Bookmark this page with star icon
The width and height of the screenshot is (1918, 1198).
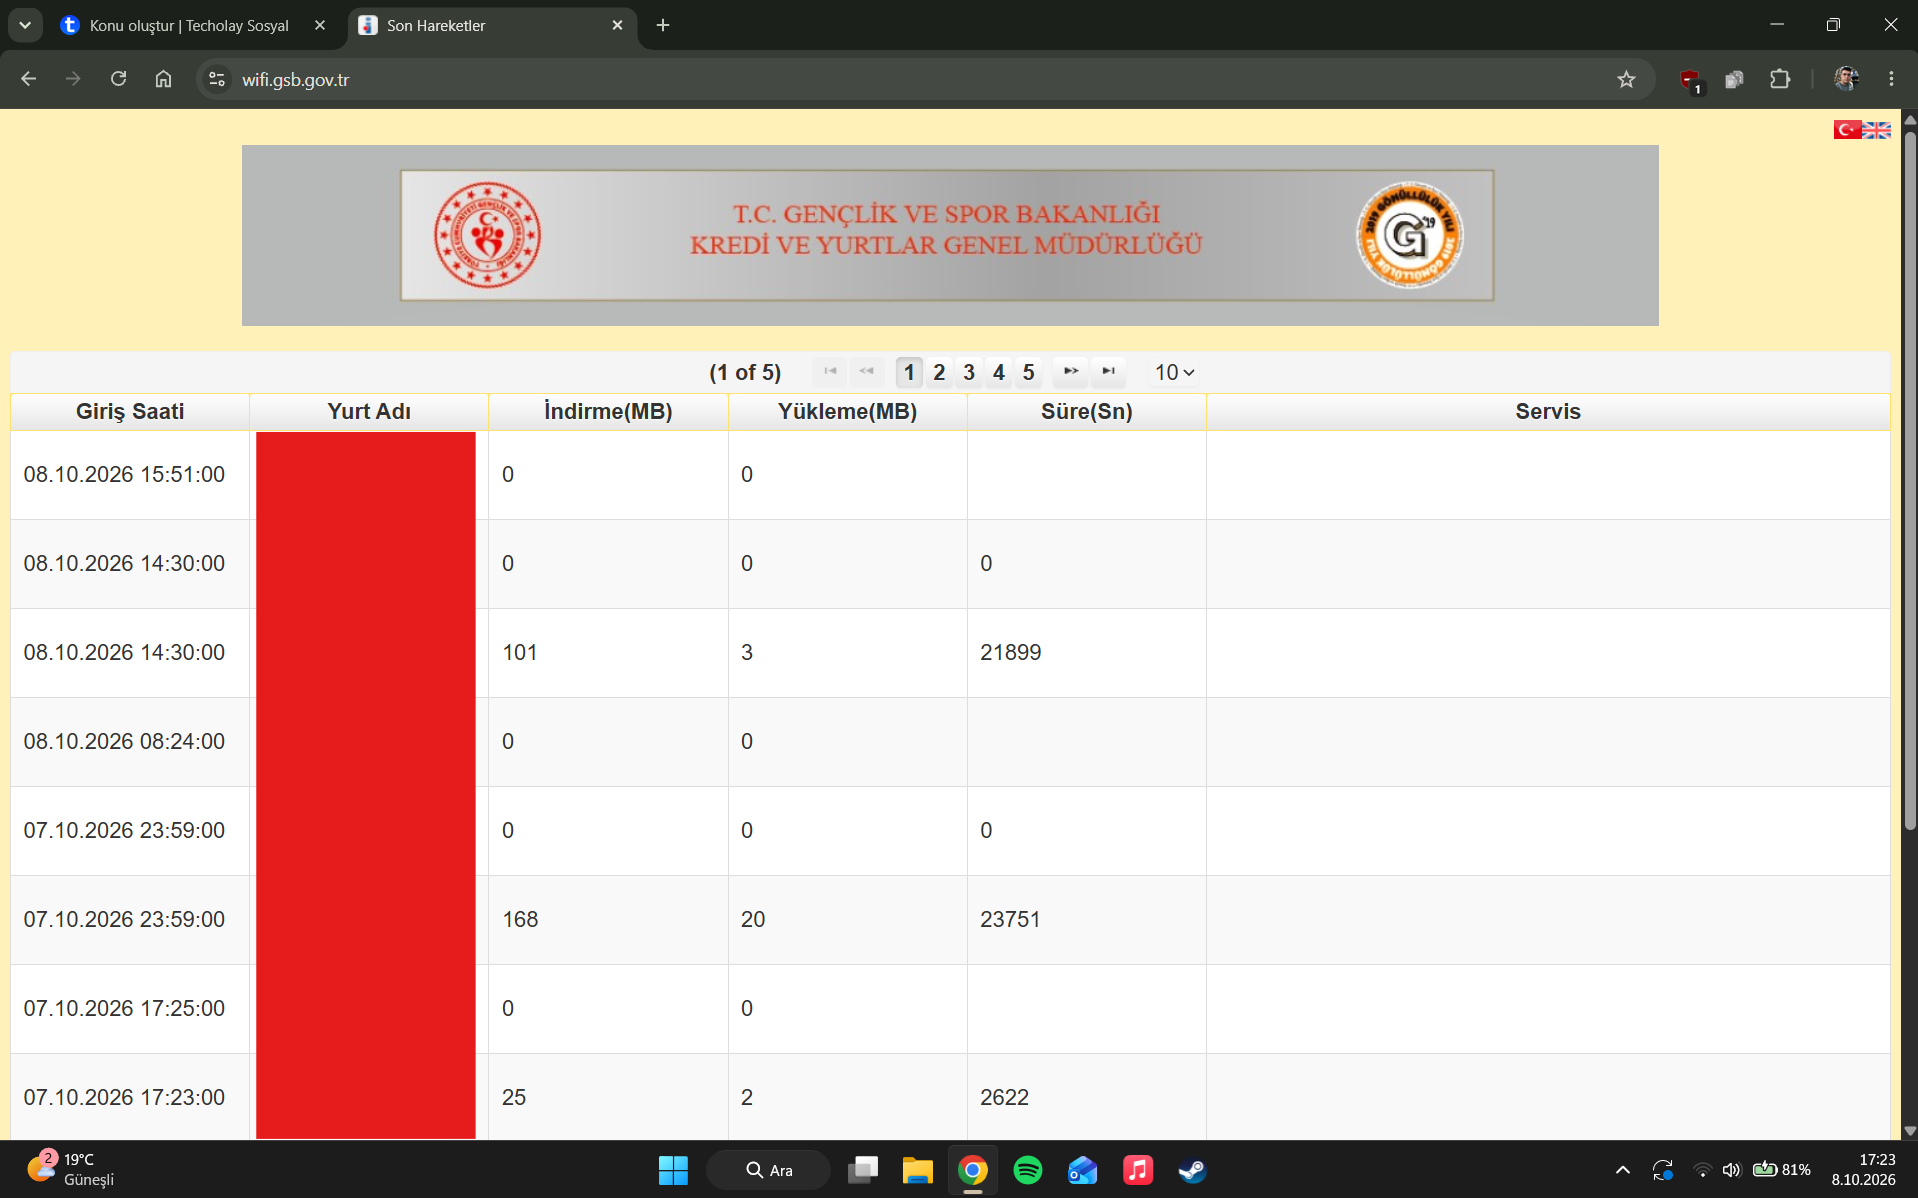[x=1626, y=80]
